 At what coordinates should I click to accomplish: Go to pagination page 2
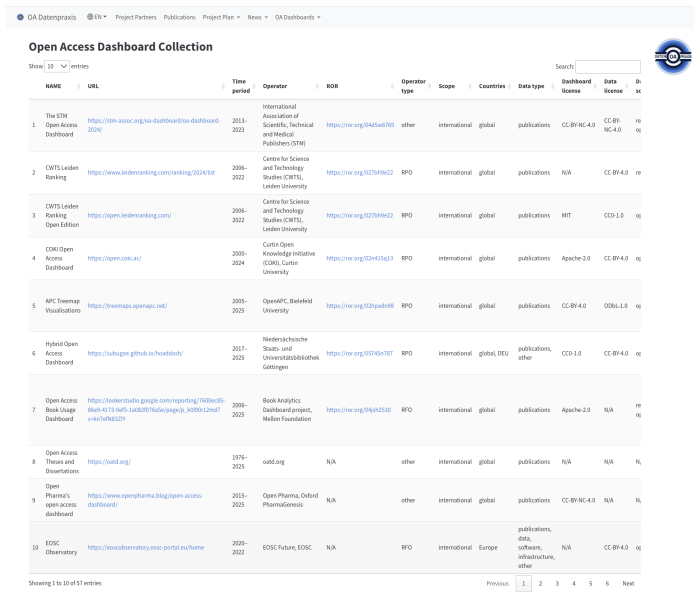click(x=540, y=584)
